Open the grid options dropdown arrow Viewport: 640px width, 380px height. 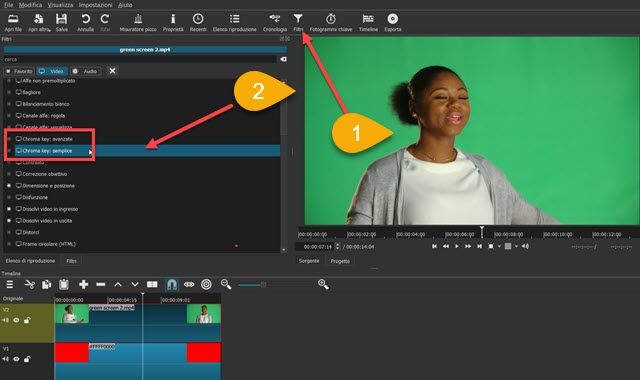516,247
